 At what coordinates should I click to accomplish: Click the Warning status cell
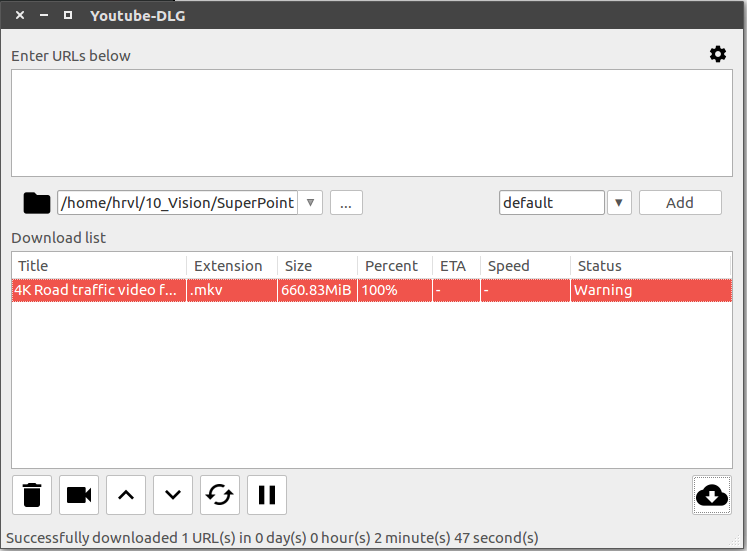[651, 290]
